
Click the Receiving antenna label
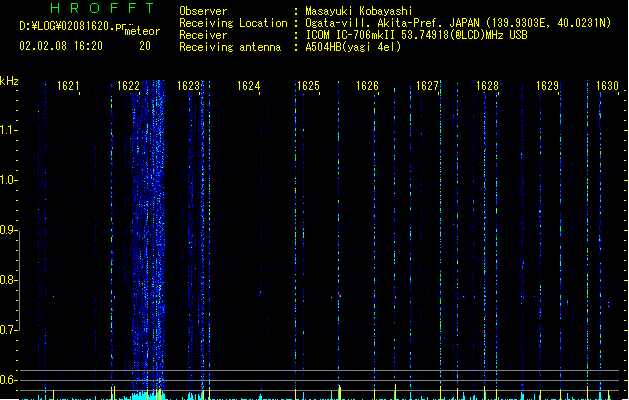pos(230,47)
